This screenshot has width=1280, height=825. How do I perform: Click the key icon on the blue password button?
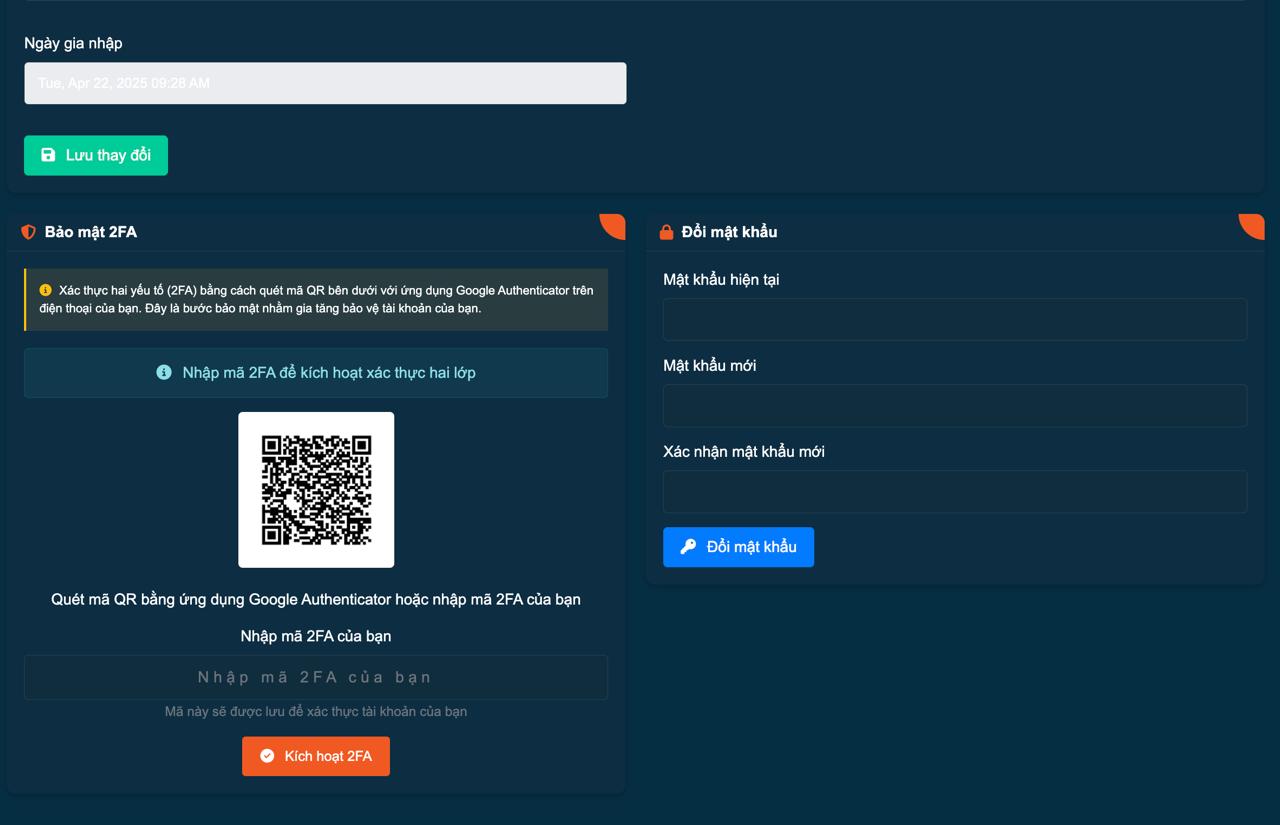[688, 547]
